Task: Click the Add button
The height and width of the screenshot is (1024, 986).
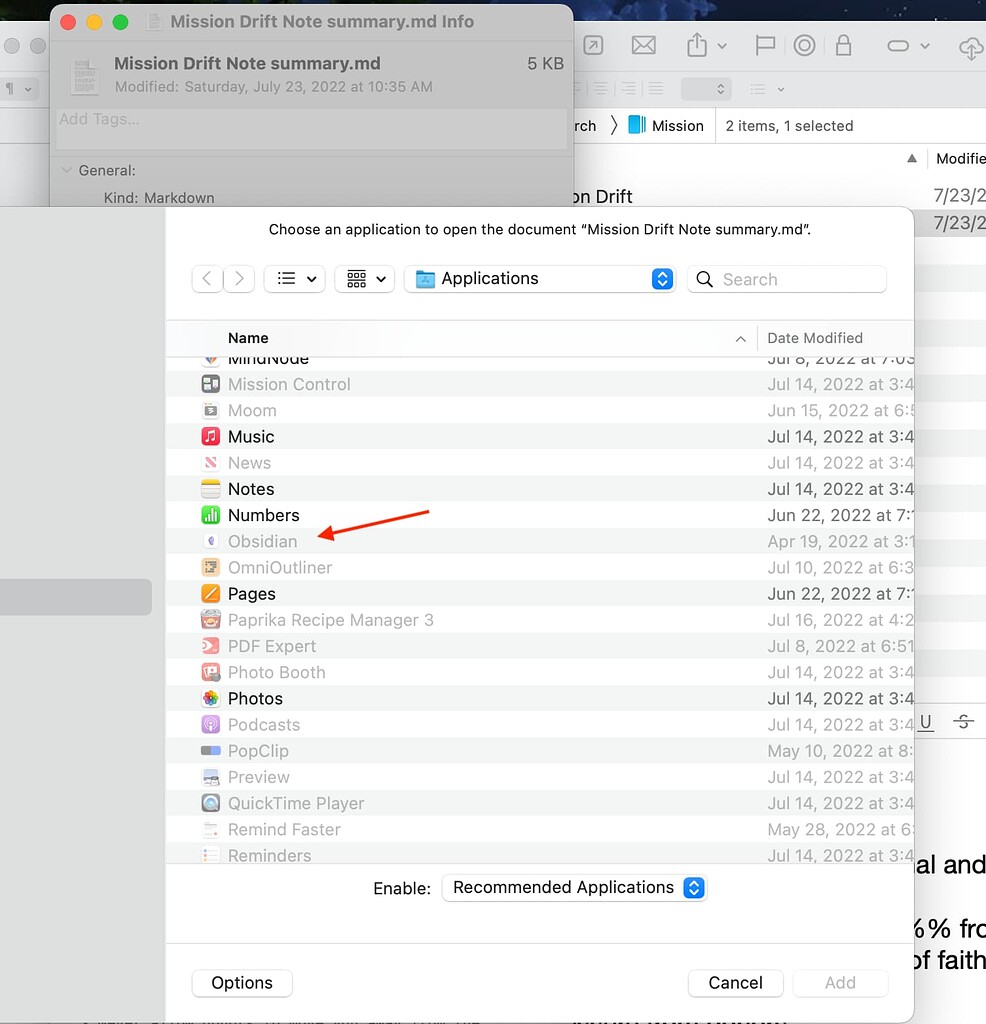Action: pos(840,983)
